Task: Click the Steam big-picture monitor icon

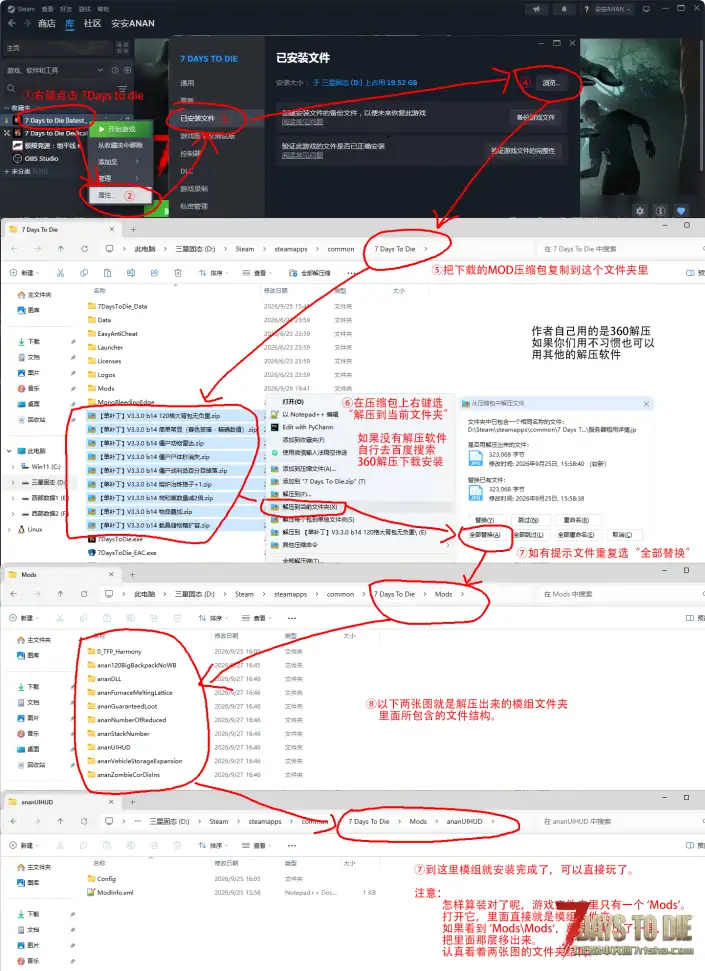Action: [x=646, y=9]
